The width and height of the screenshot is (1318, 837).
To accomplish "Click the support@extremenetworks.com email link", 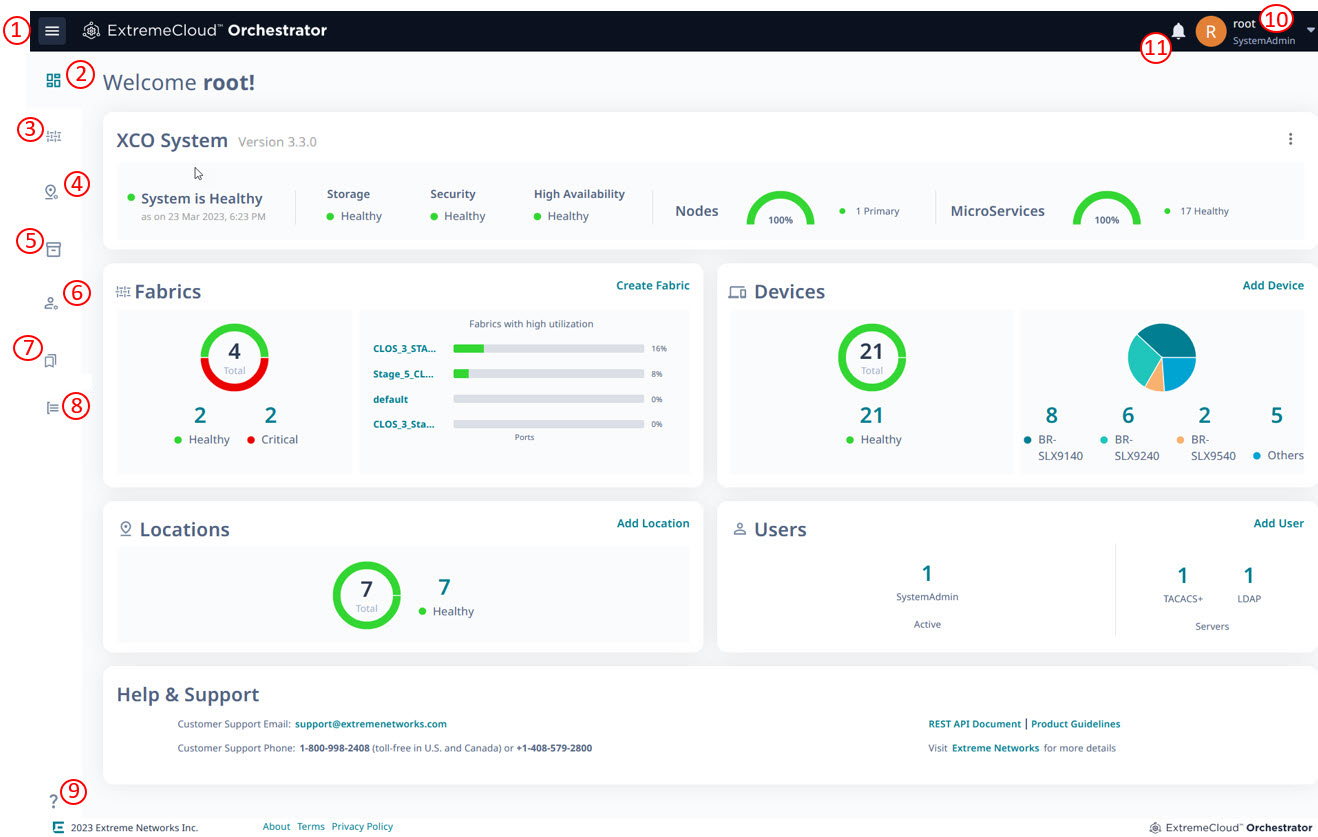I will 371,724.
